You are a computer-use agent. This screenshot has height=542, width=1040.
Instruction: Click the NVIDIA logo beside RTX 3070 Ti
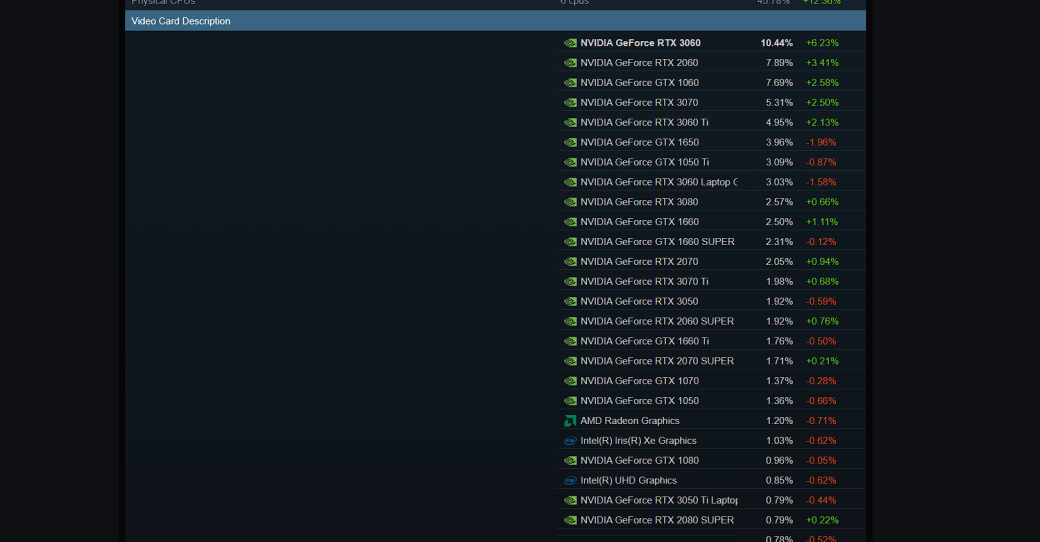[x=570, y=281]
